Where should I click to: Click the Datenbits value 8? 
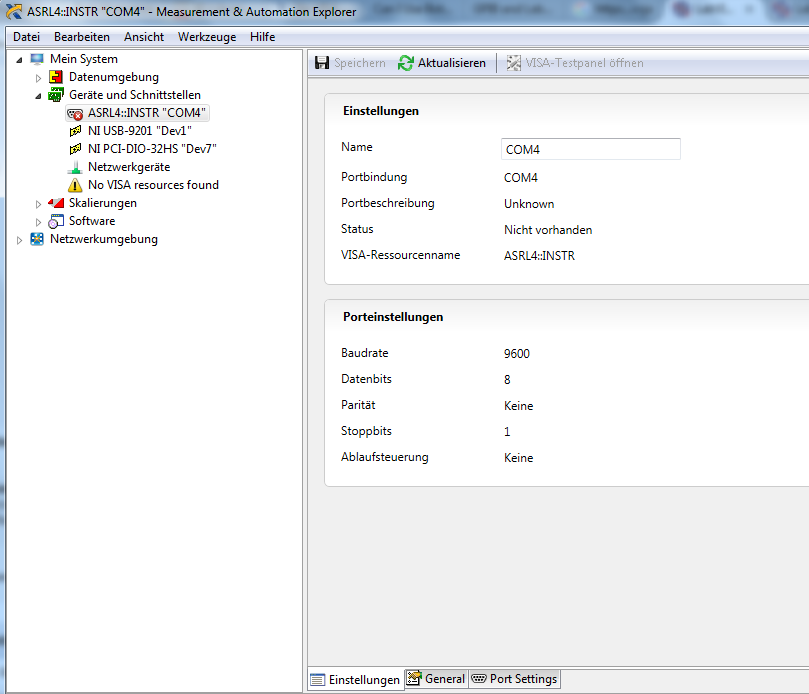click(x=507, y=380)
